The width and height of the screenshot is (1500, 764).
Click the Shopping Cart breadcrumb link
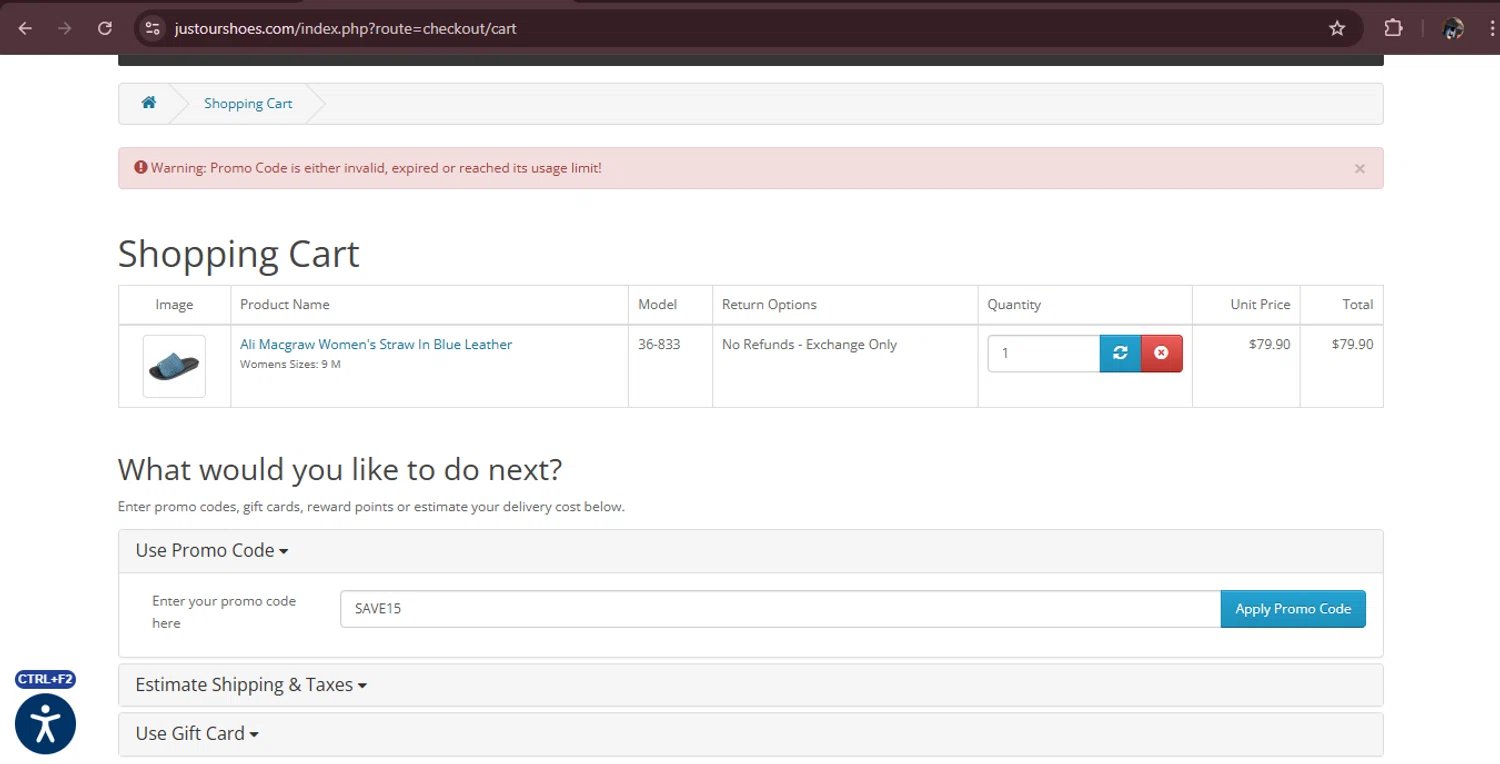click(248, 103)
